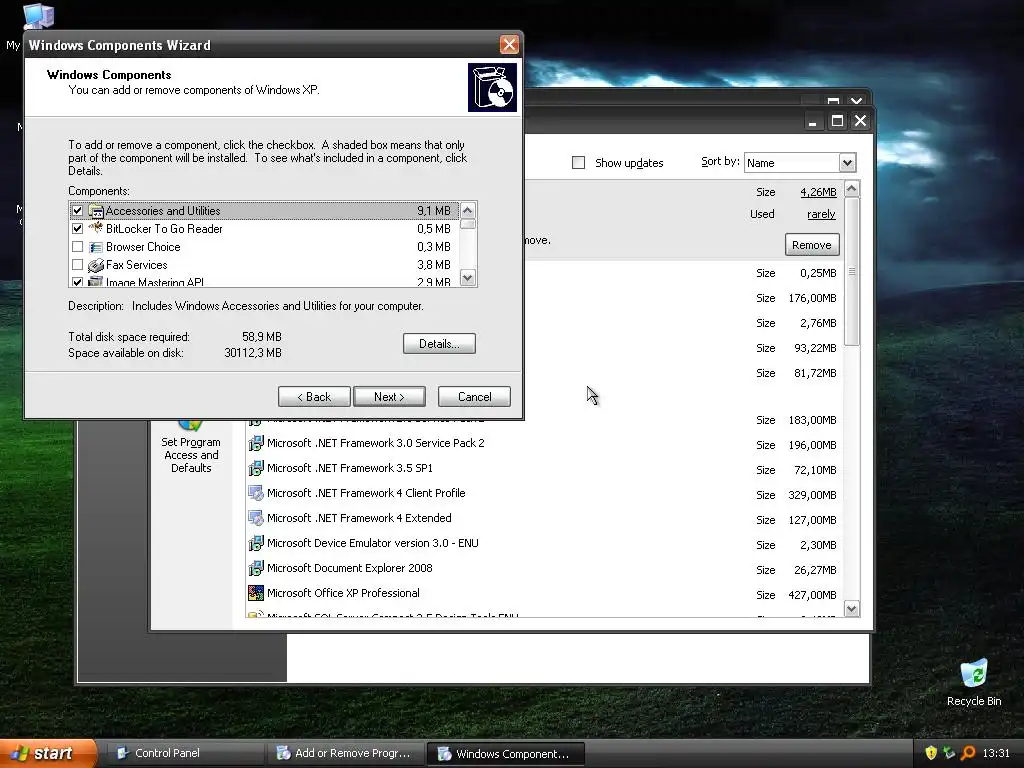
Task: Click the rarely used link
Action: point(821,214)
